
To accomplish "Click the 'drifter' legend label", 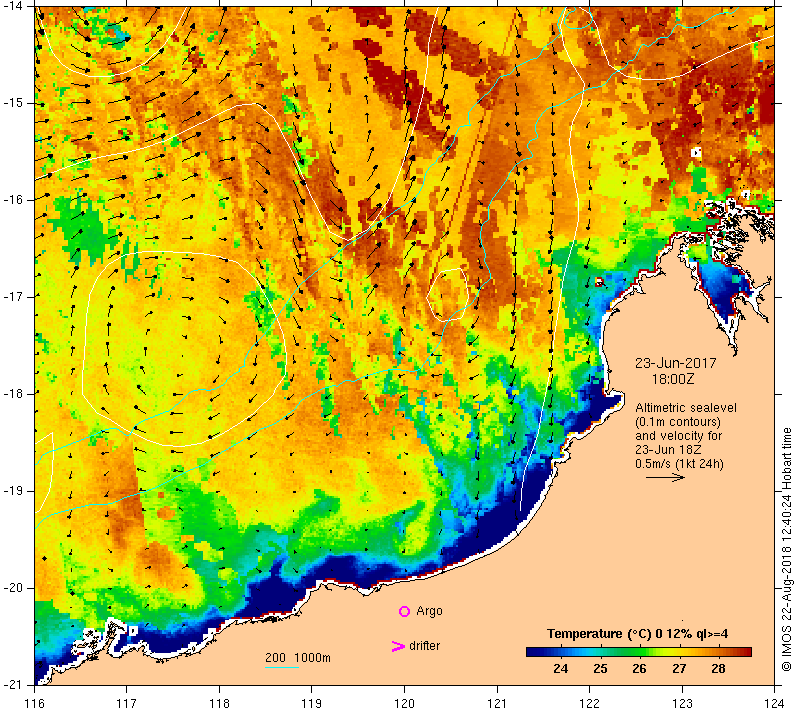I will 424,646.
